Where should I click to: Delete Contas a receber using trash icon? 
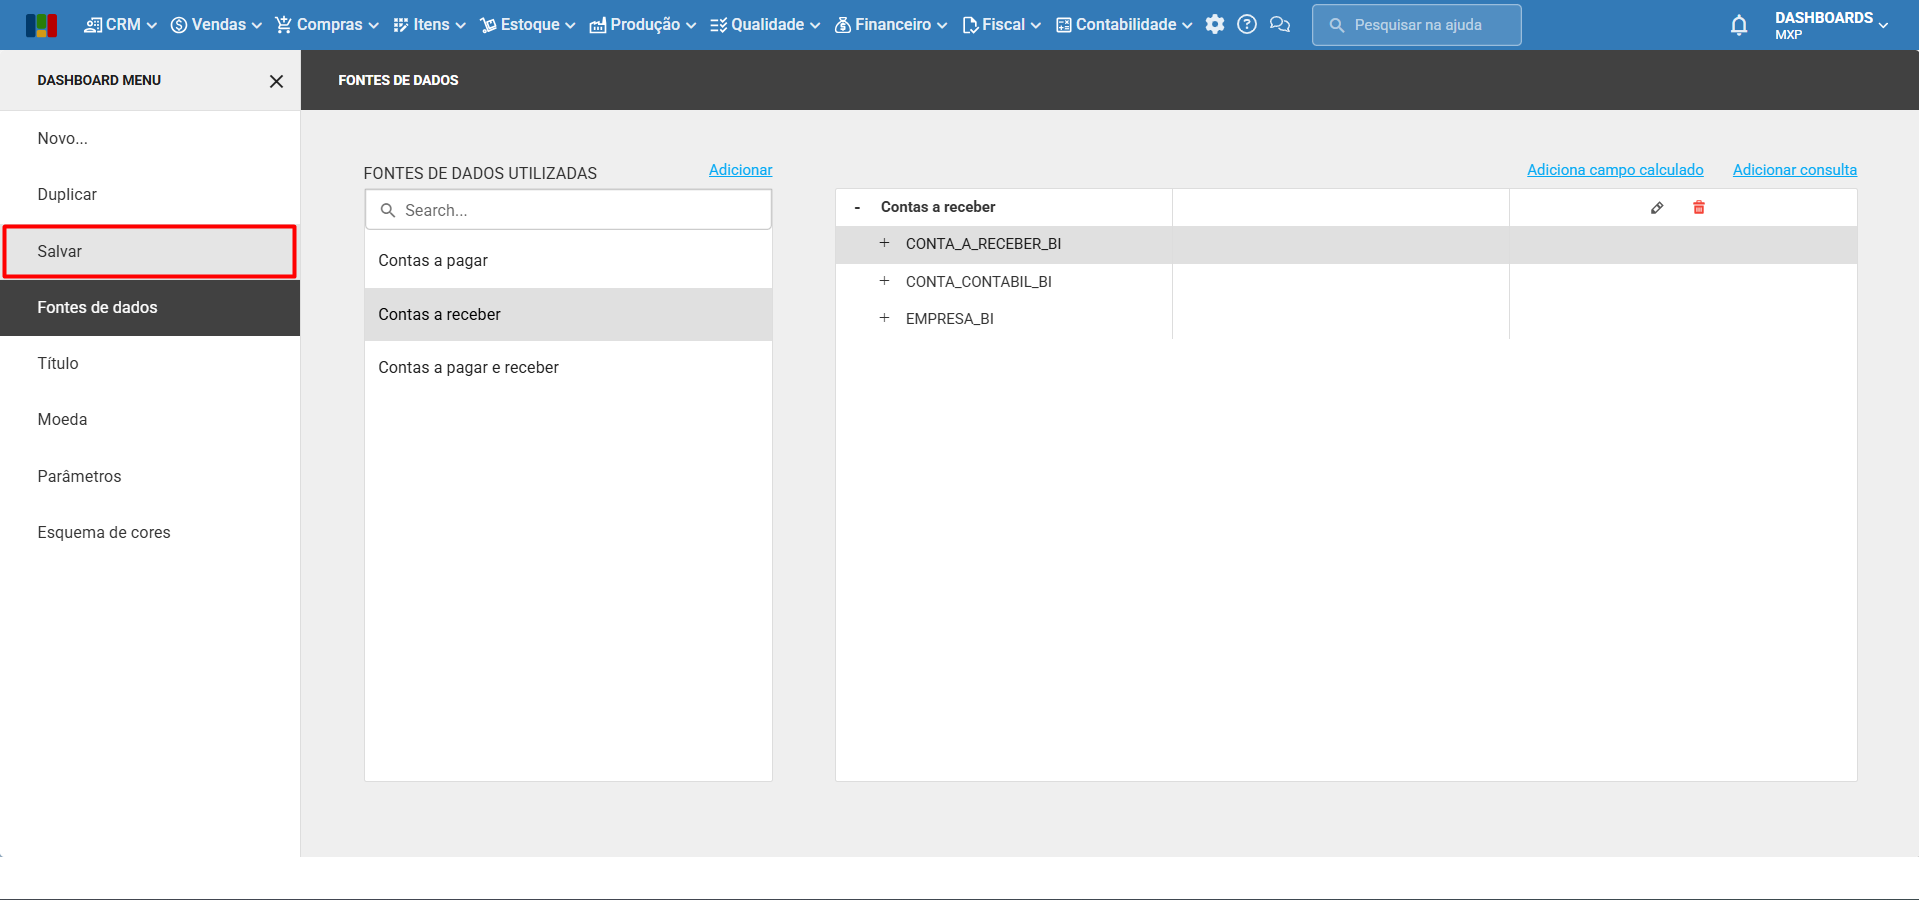pyautogui.click(x=1699, y=208)
